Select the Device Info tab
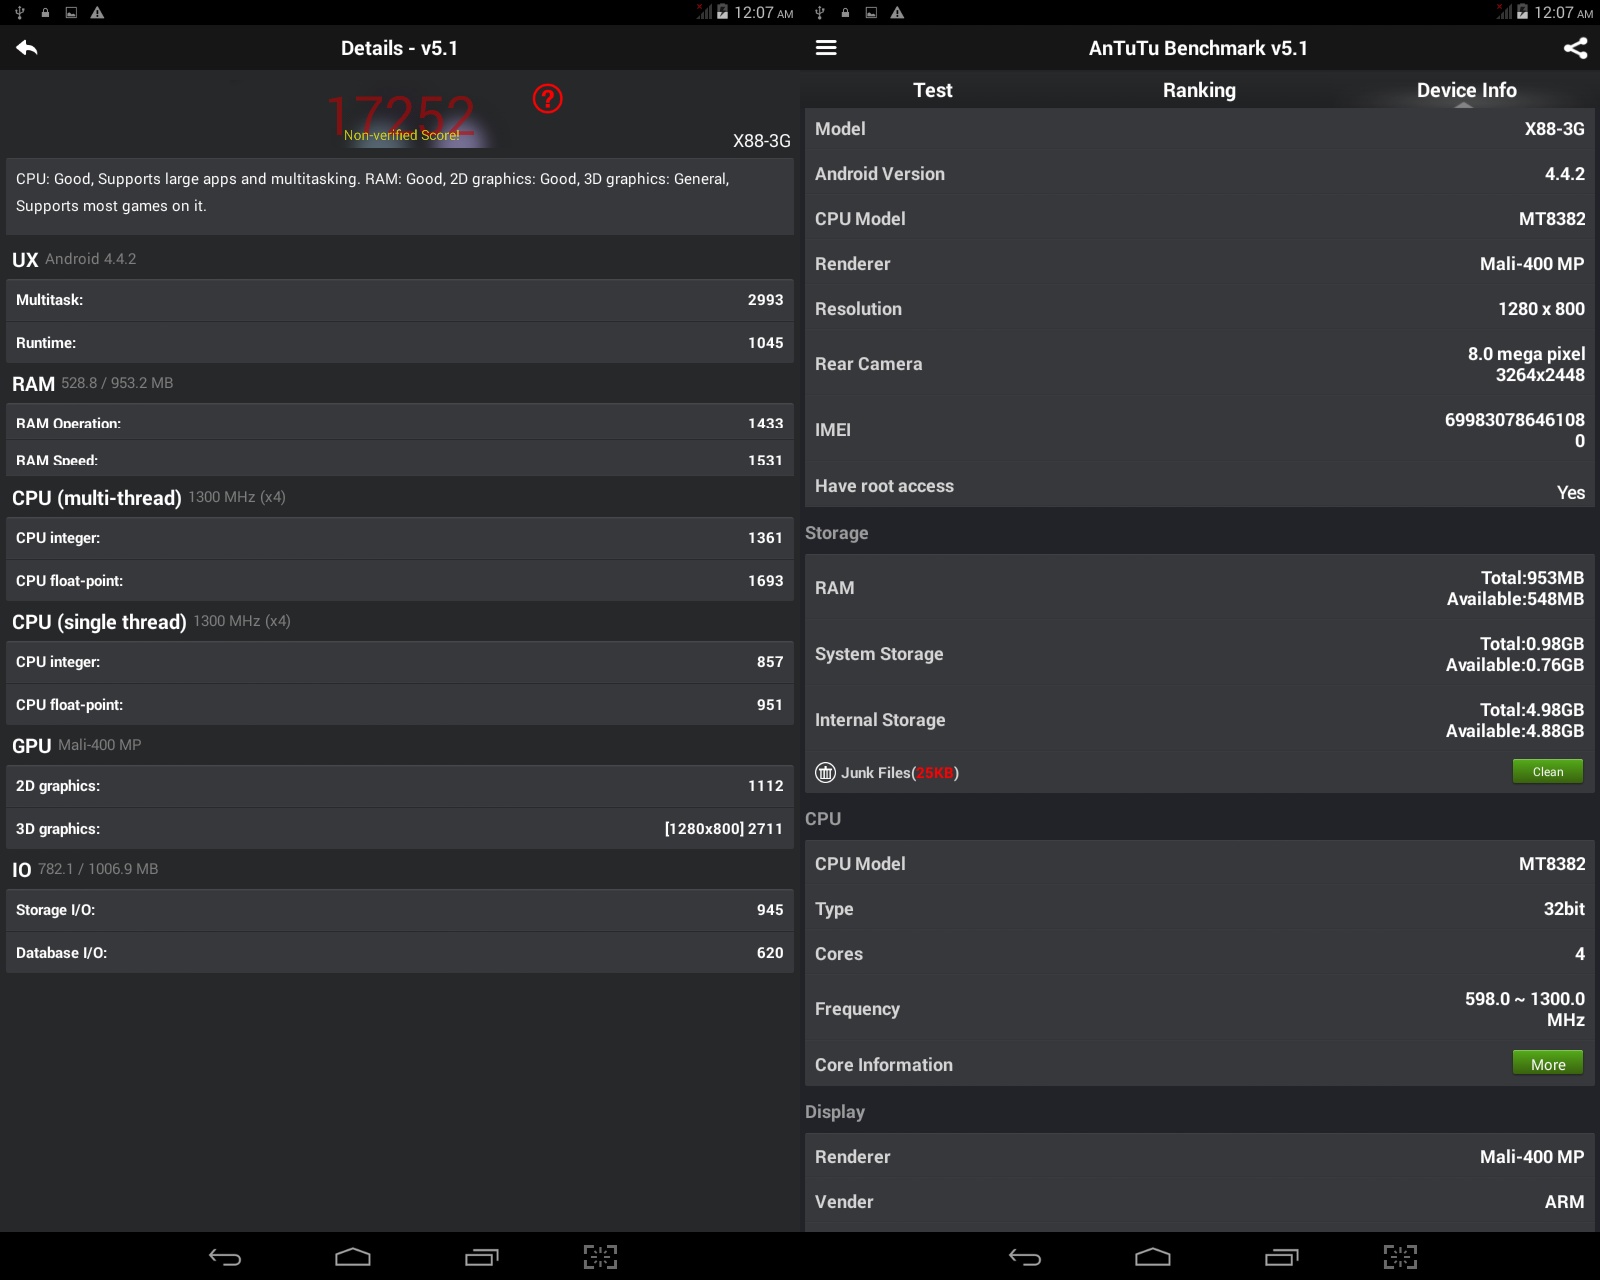The height and width of the screenshot is (1280, 1600). (1466, 90)
